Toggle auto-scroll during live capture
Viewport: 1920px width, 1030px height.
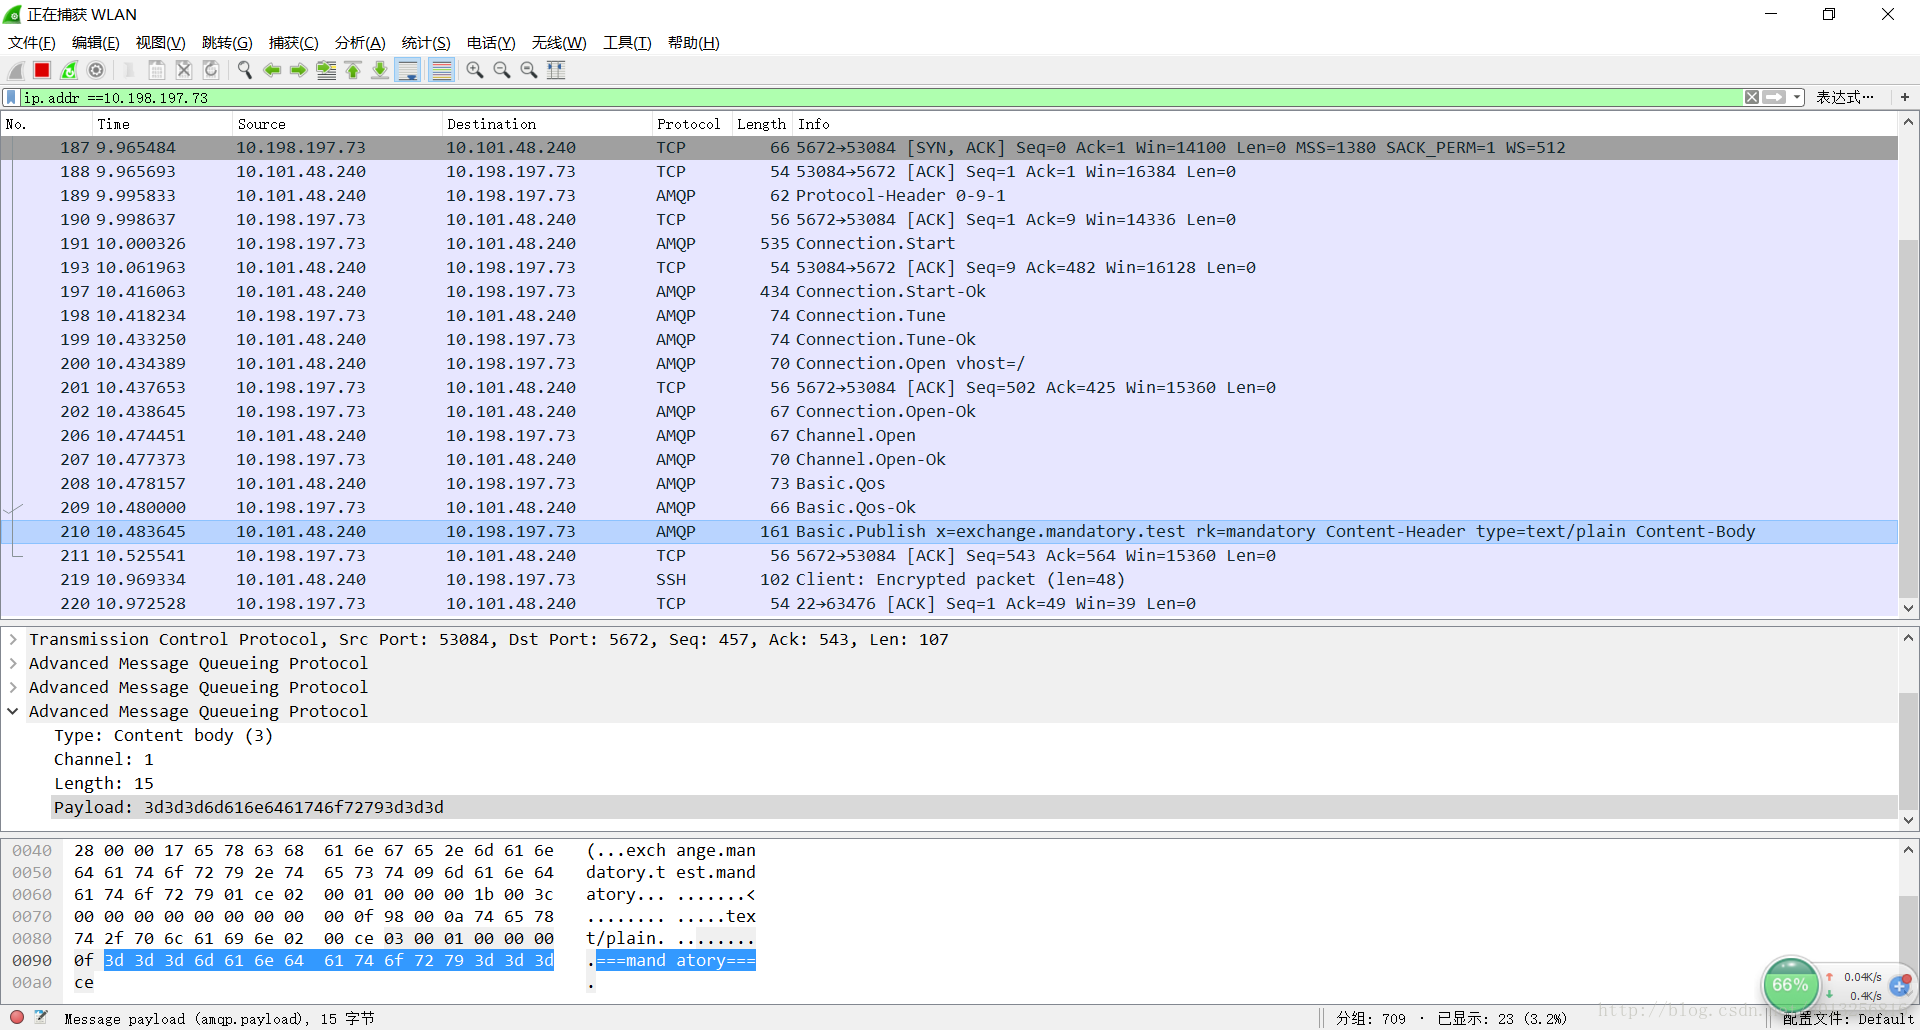tap(408, 70)
